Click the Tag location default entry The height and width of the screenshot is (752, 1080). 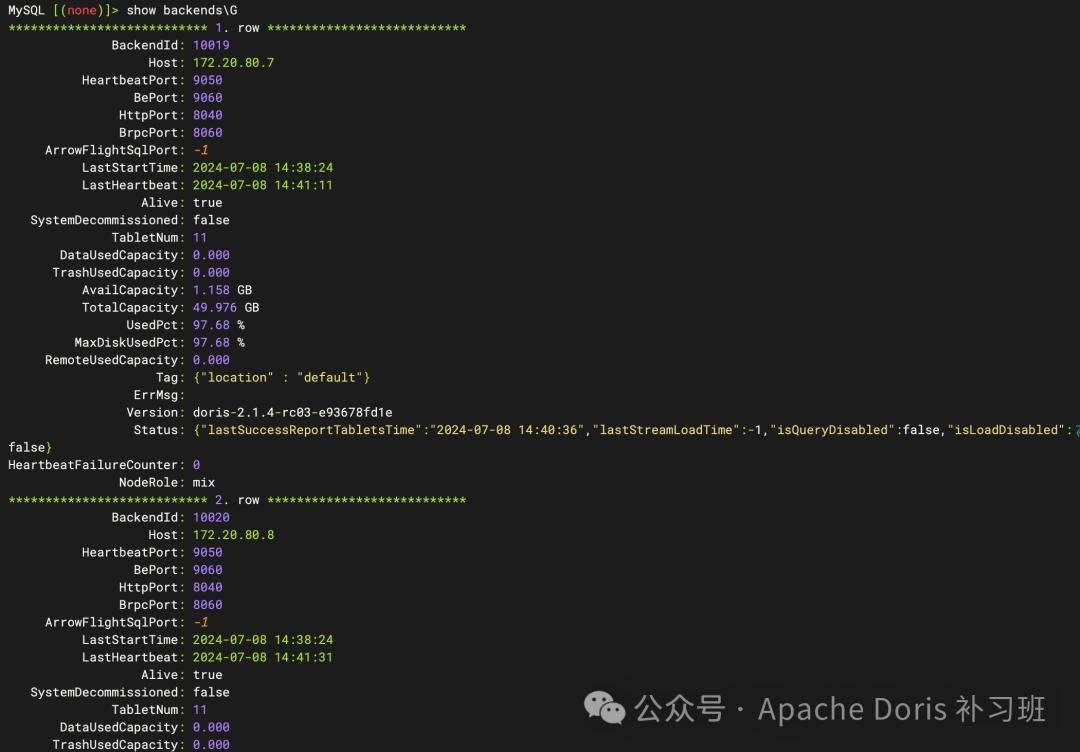[283, 377]
